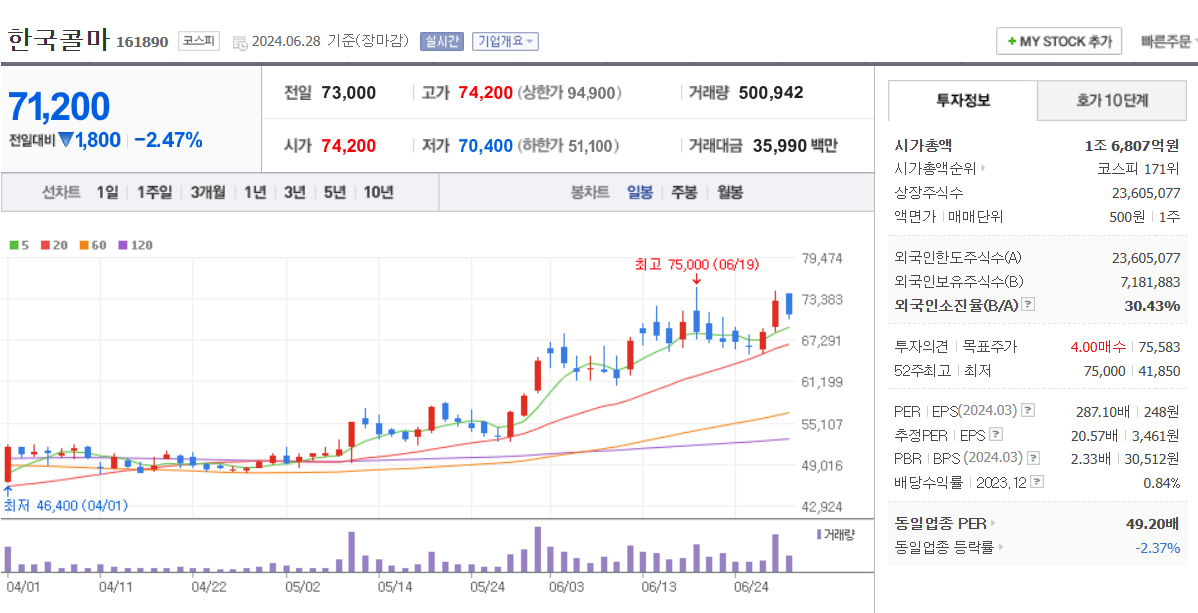Viewport: 1198px width, 613px height.
Task: Click the 거래량 value 500,942
Action: click(771, 93)
